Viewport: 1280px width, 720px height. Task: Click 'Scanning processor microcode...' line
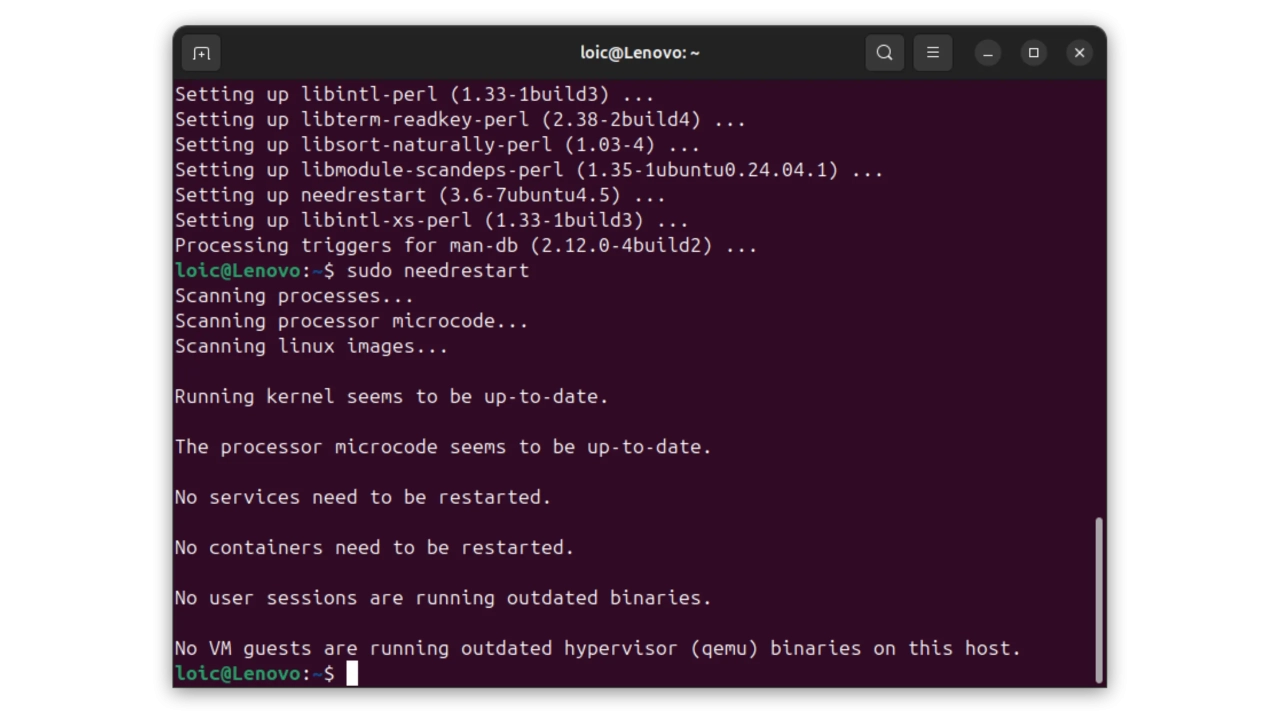(x=351, y=321)
